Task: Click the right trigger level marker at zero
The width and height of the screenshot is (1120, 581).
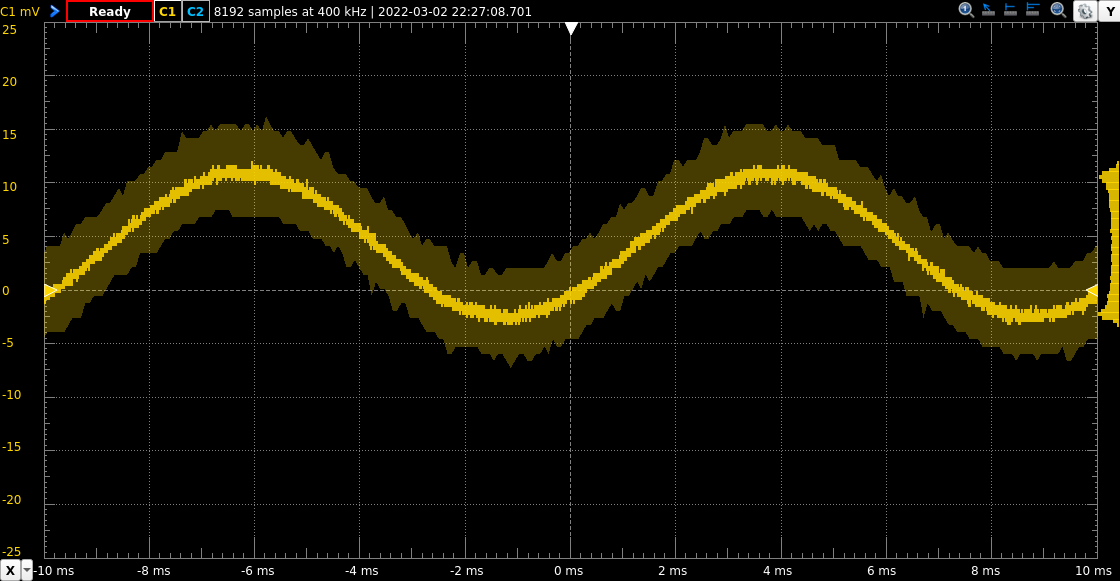Action: (x=1091, y=291)
